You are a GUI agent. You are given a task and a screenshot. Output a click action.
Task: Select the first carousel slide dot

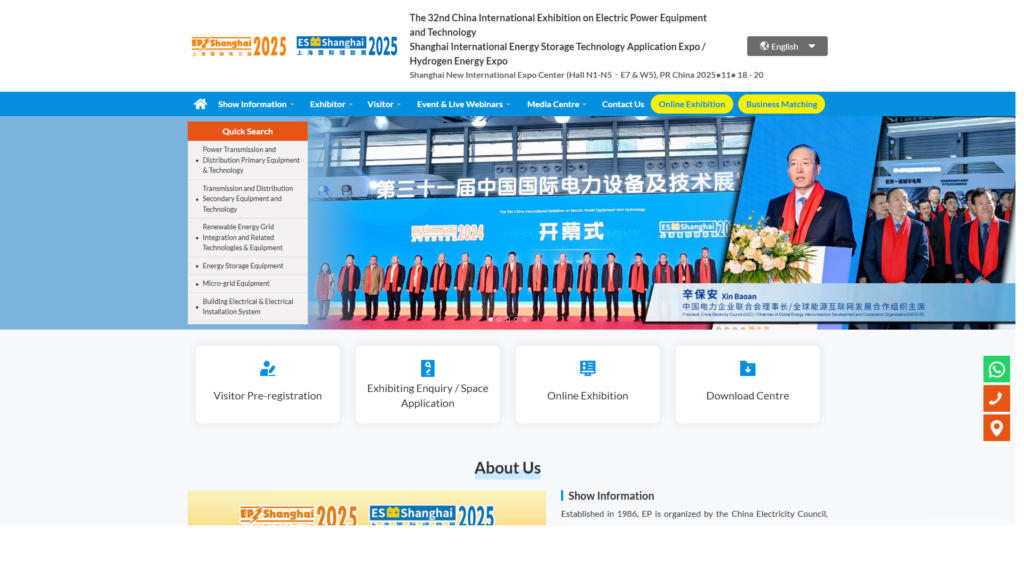coord(490,319)
